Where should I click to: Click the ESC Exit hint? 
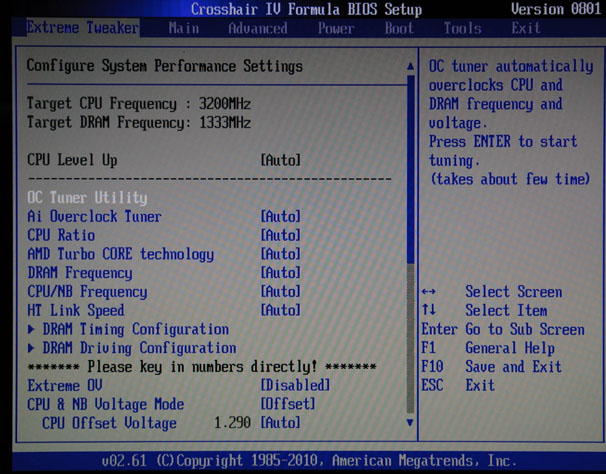(x=458, y=385)
